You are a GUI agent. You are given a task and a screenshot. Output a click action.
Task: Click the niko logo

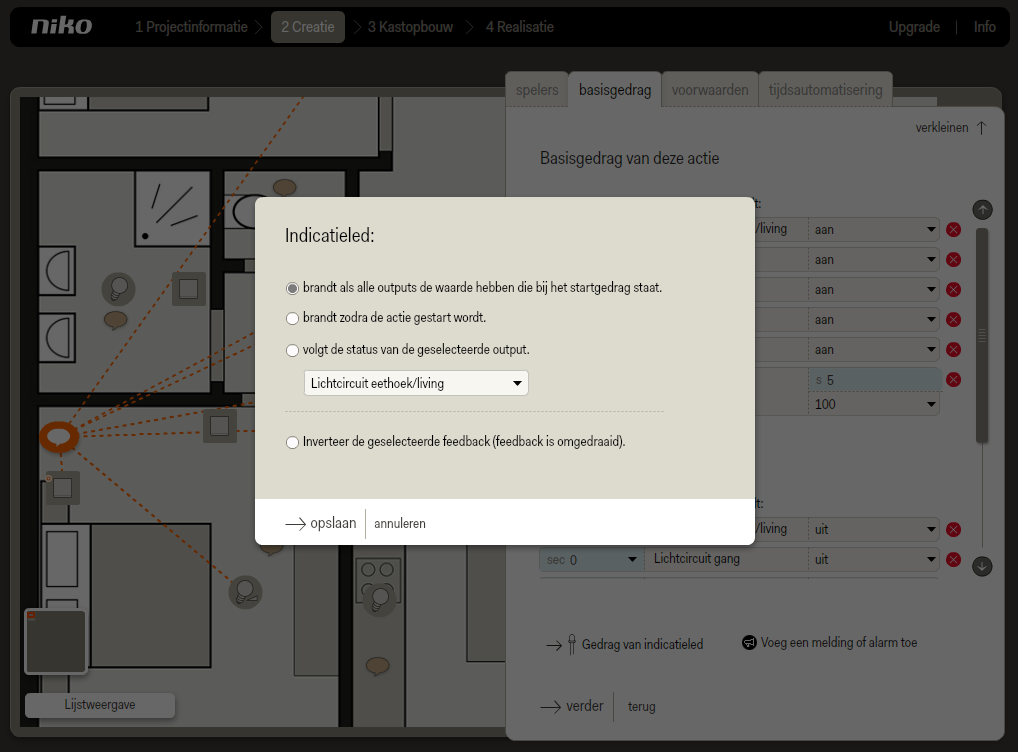62,26
